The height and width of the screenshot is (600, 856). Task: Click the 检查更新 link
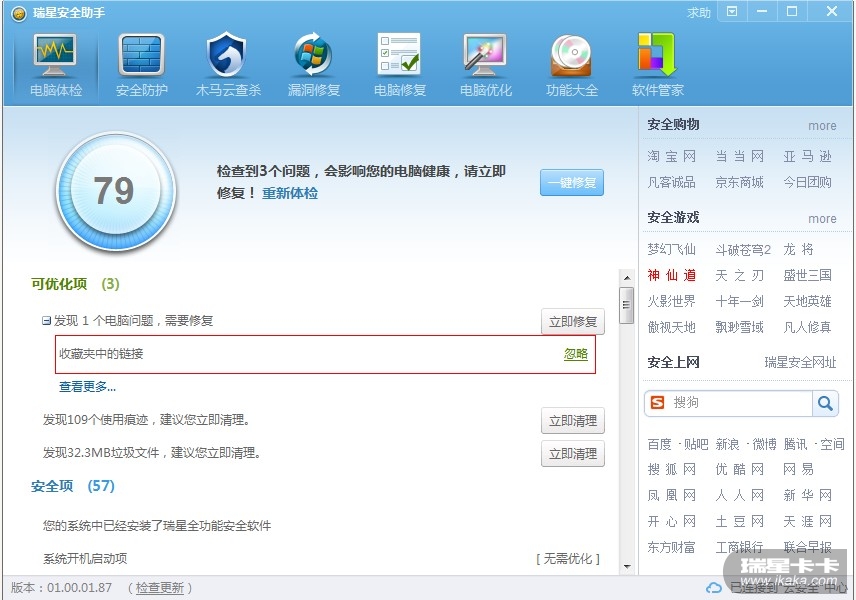pos(159,588)
